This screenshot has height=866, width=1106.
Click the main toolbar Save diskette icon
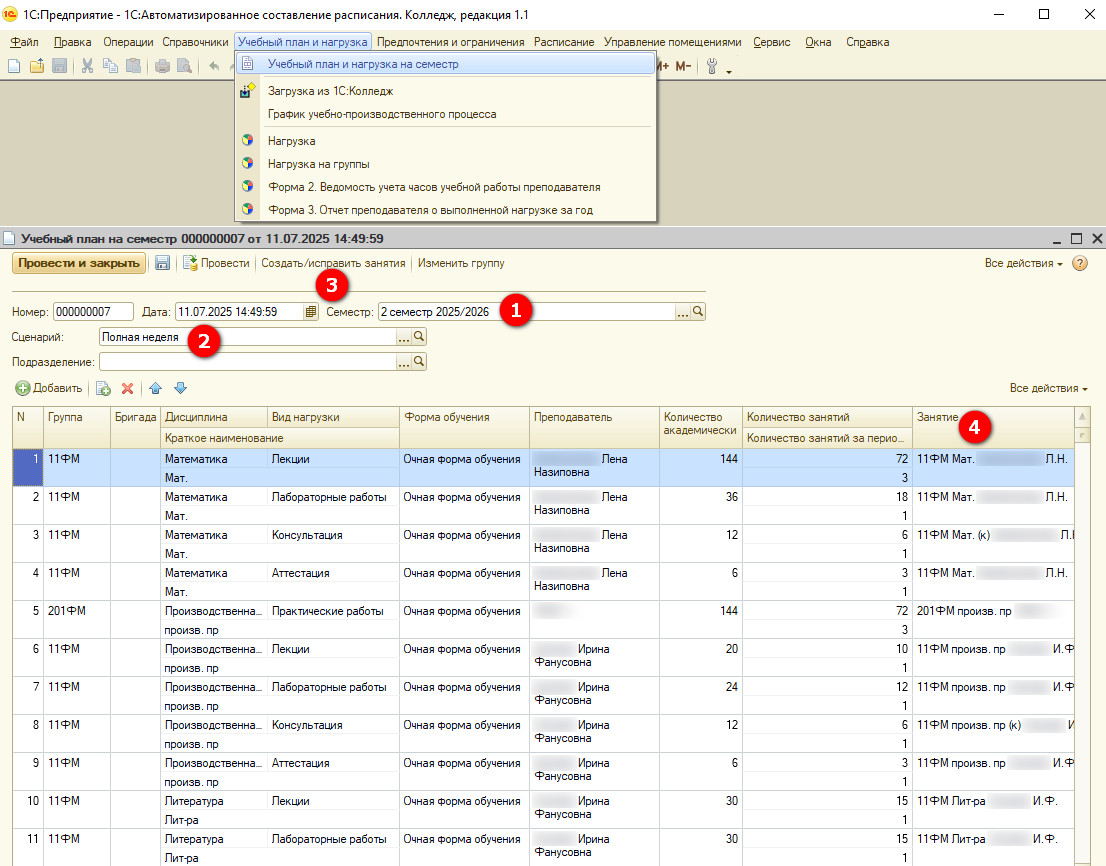pos(59,66)
